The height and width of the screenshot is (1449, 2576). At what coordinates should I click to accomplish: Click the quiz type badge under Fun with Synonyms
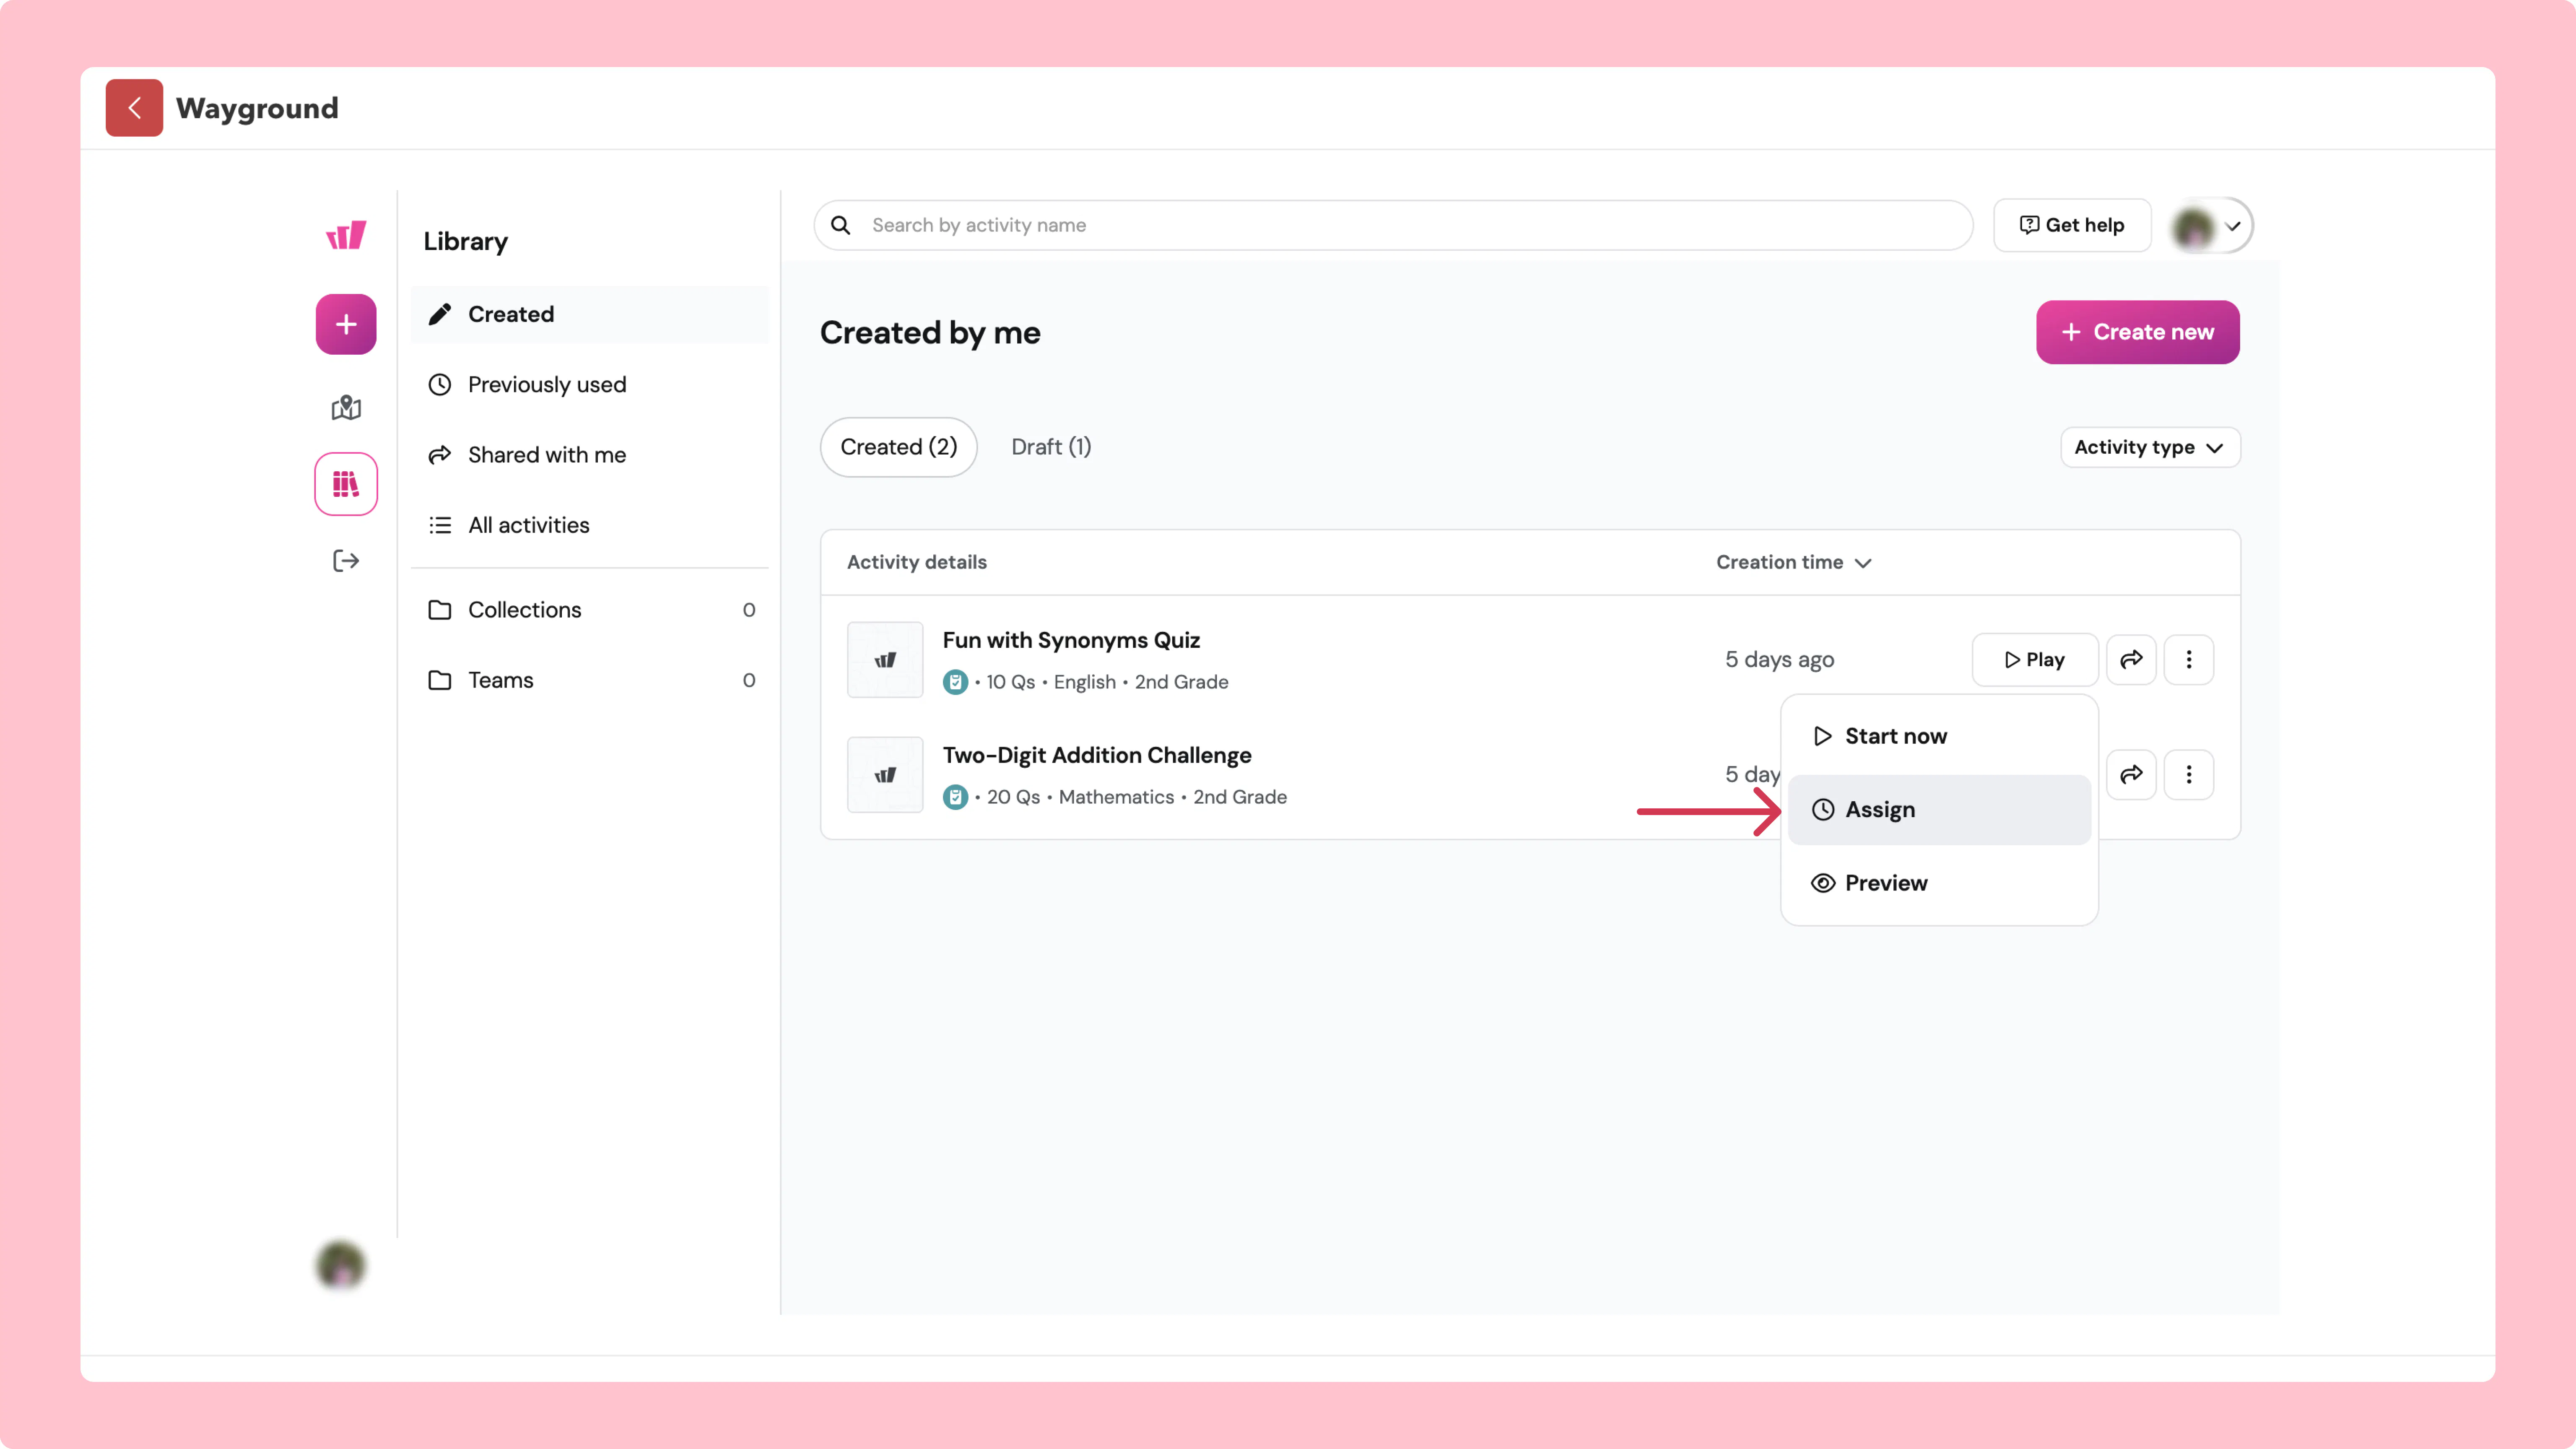955,682
